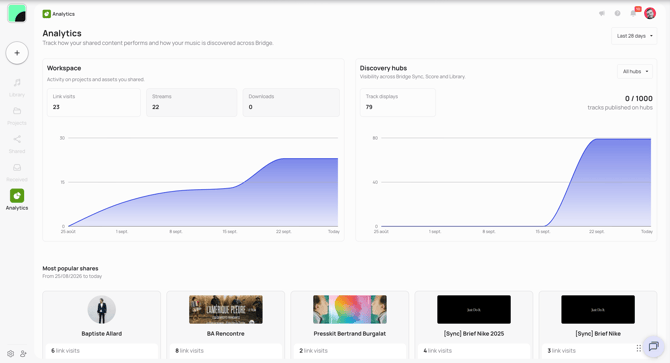Click the announcements megaphone icon

(602, 13)
